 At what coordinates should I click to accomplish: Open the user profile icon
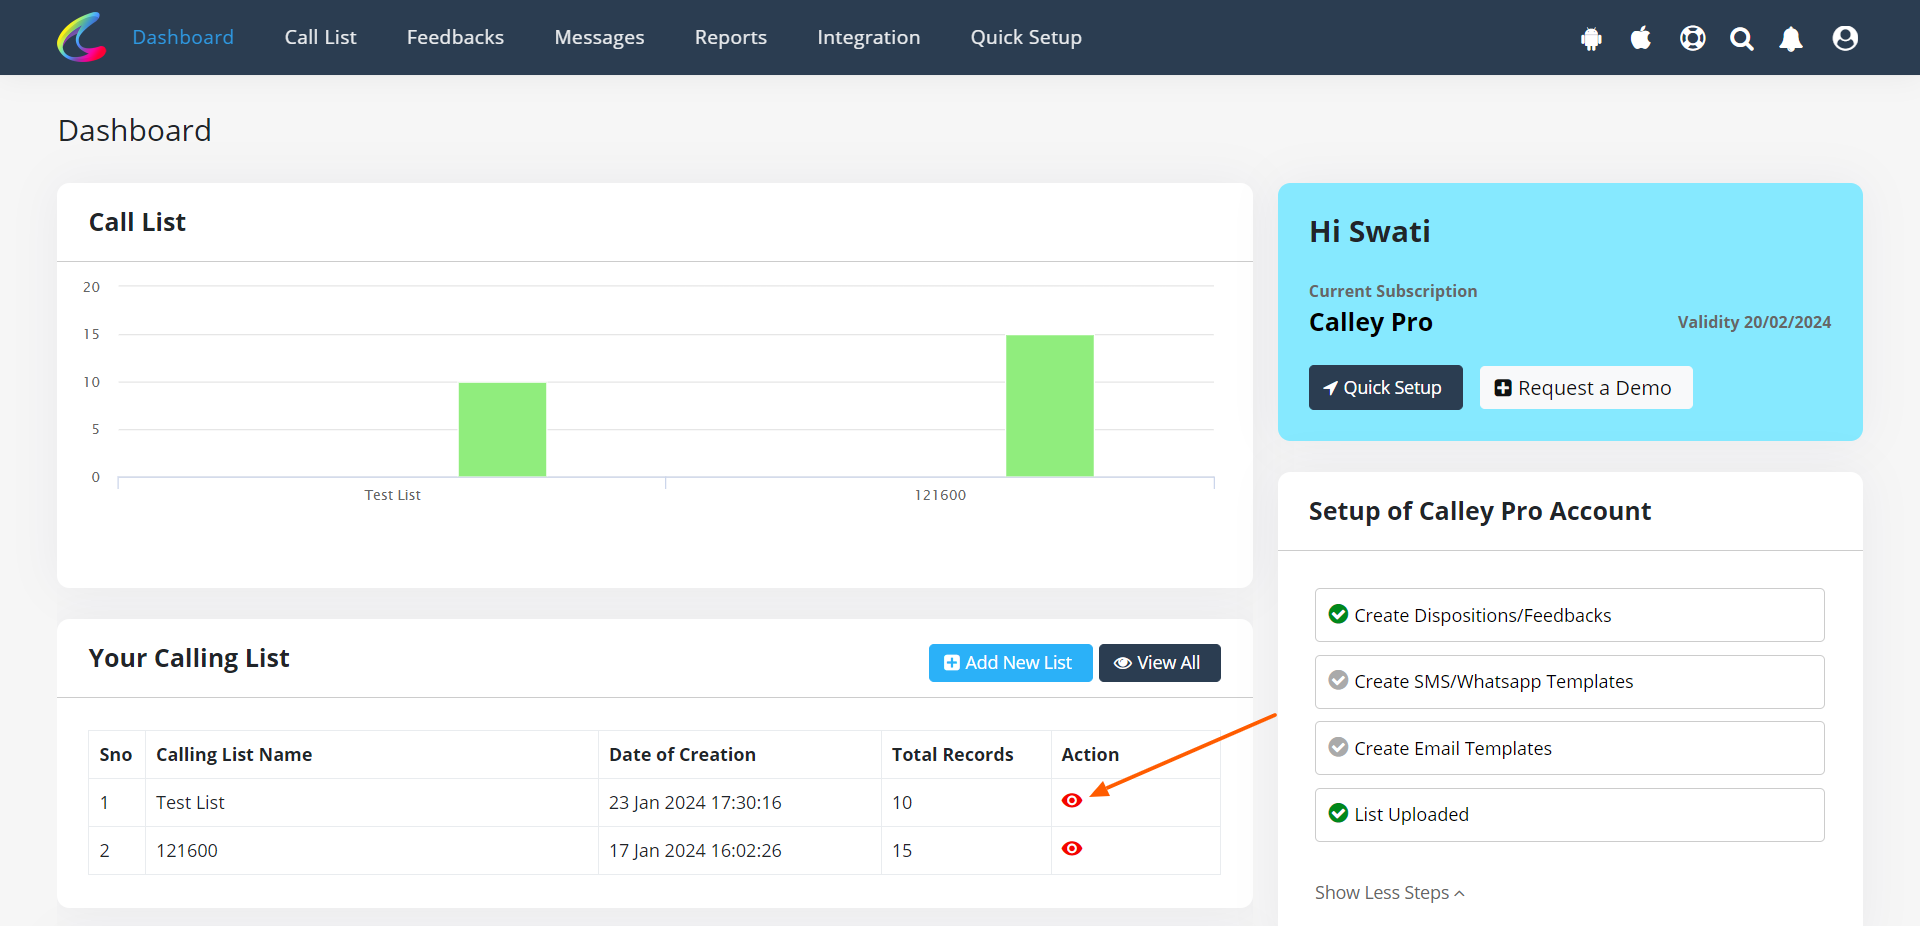click(x=1845, y=38)
